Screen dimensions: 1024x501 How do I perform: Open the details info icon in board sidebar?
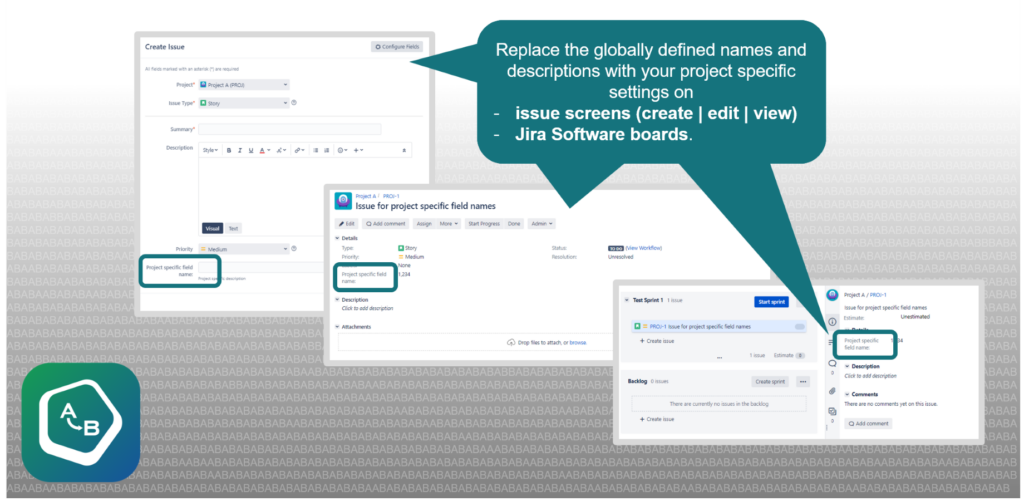click(832, 322)
